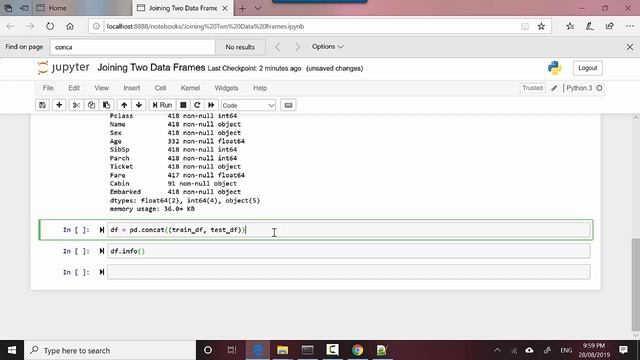Click the browser back arrow
The width and height of the screenshot is (640, 360).
pyautogui.click(x=10, y=27)
